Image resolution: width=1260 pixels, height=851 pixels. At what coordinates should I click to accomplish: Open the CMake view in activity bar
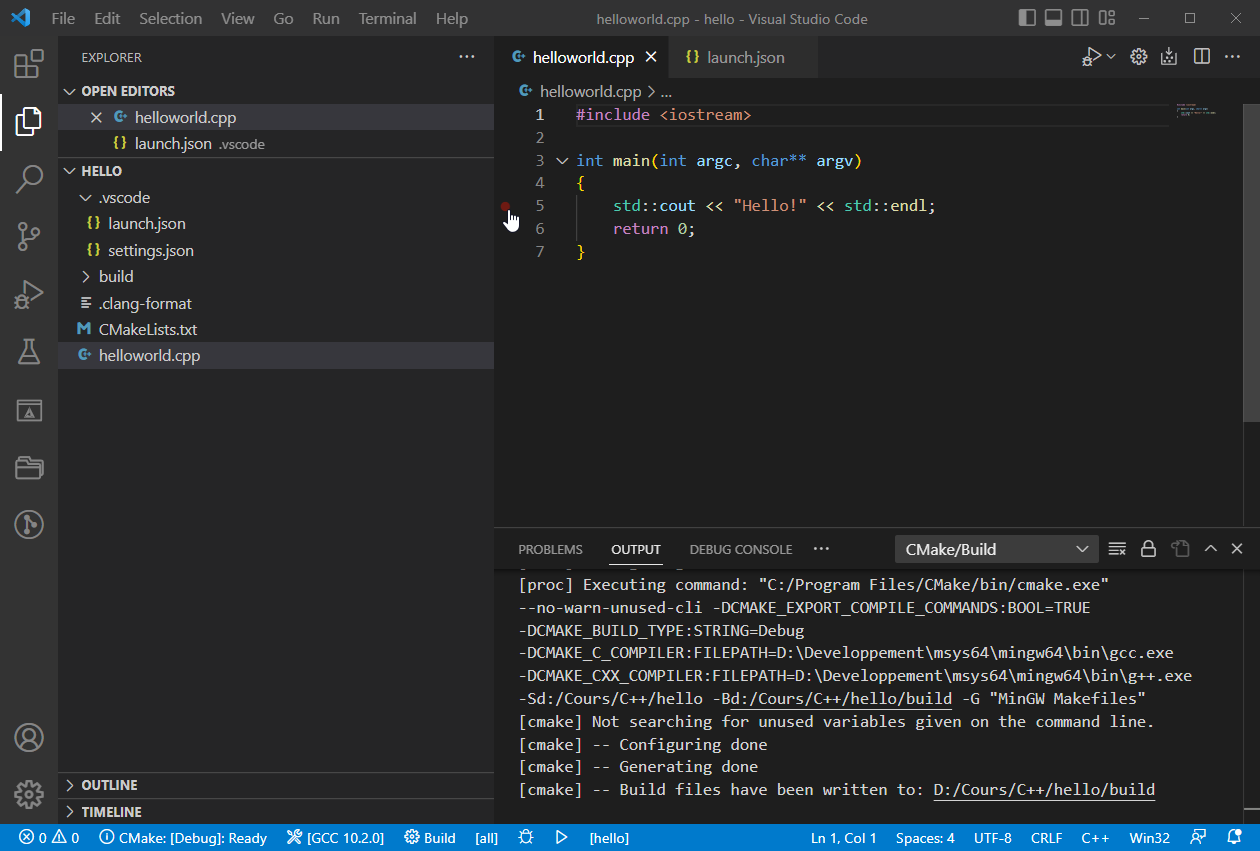(28, 409)
